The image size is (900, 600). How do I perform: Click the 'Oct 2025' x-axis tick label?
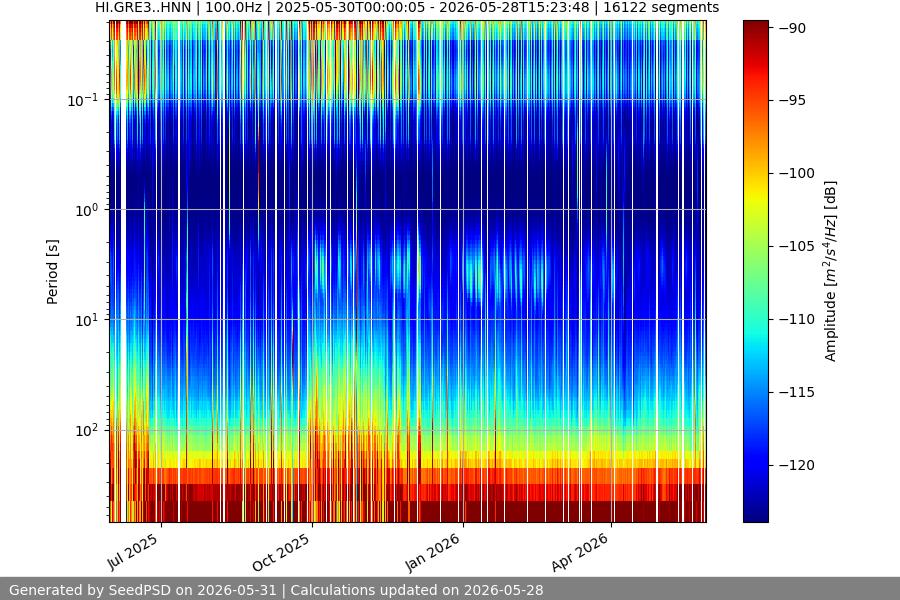click(281, 552)
